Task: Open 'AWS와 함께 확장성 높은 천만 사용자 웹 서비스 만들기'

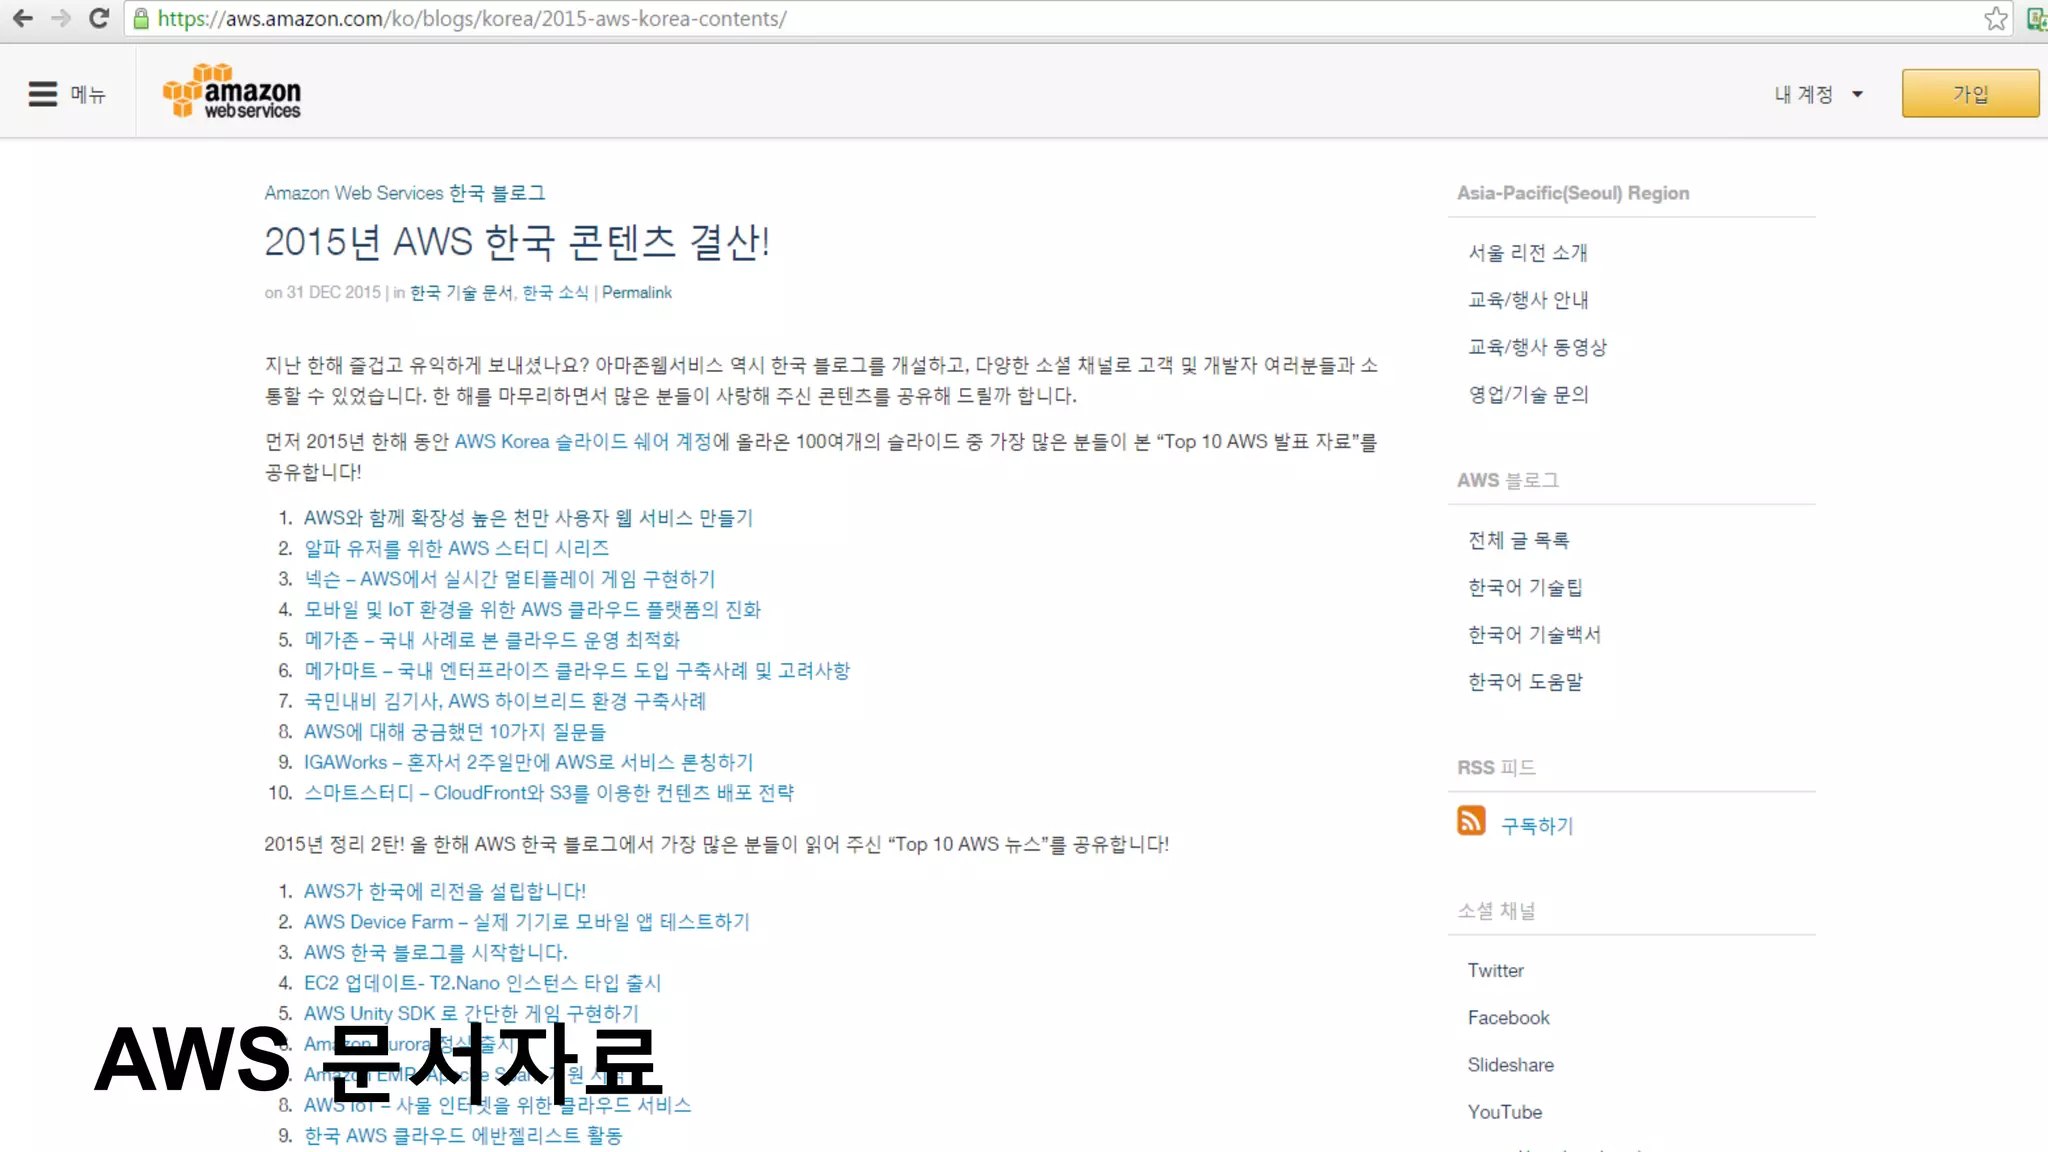Action: pyautogui.click(x=528, y=518)
